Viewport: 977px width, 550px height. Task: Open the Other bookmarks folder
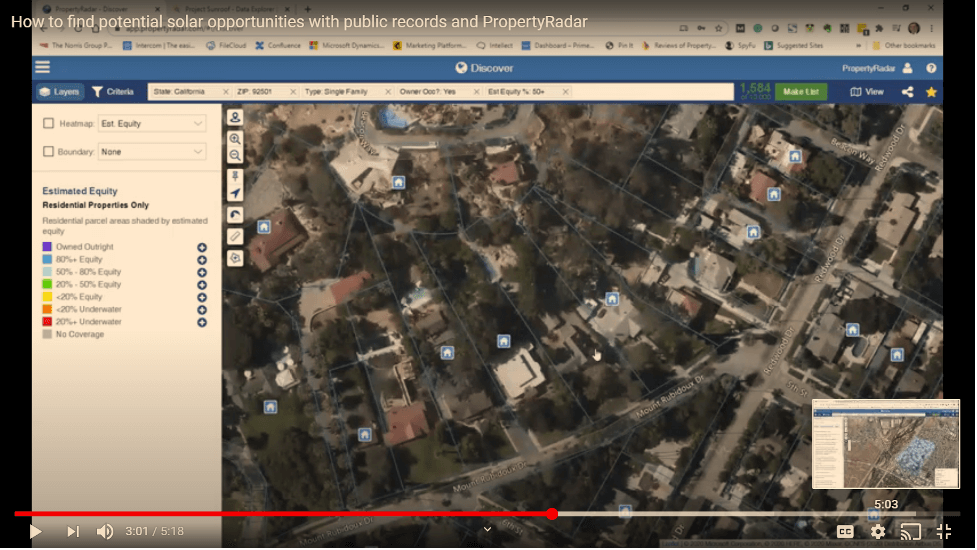click(x=904, y=45)
